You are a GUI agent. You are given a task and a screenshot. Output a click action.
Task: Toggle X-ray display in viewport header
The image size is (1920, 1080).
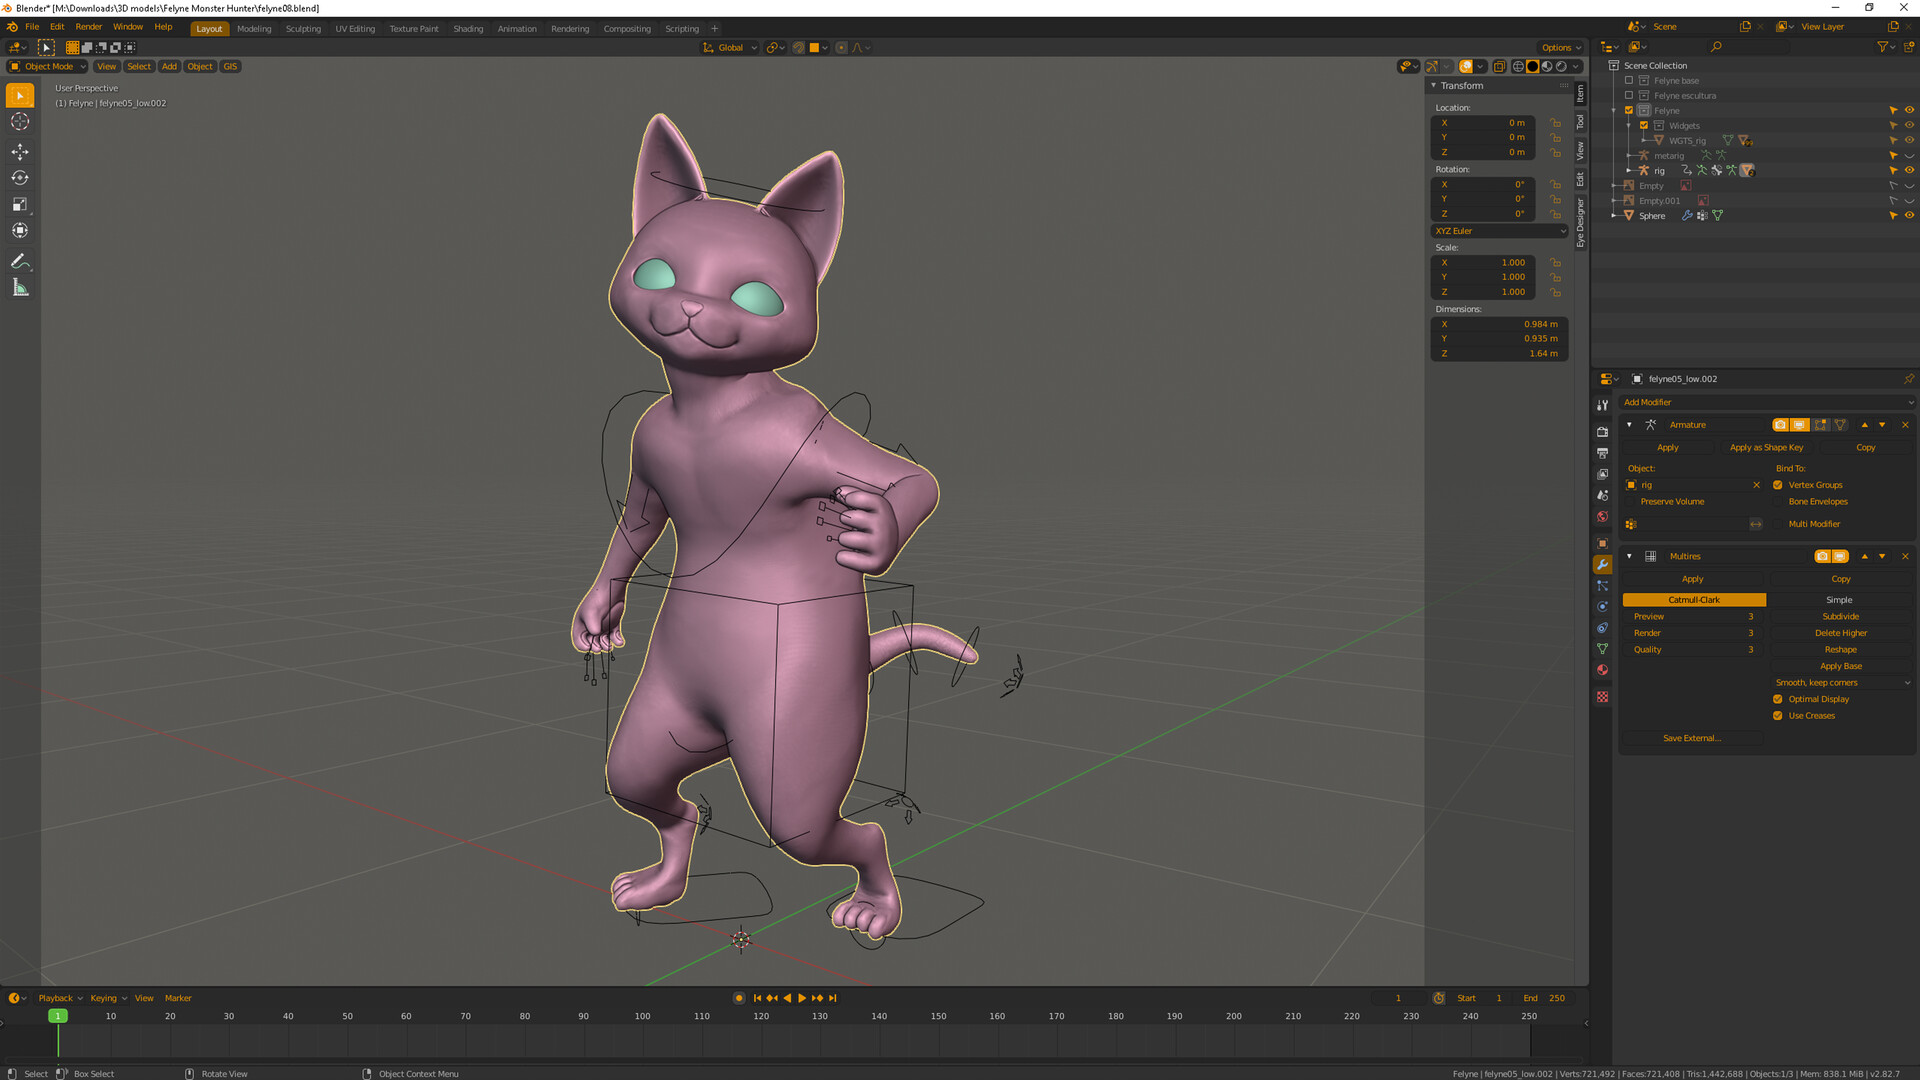coord(1499,66)
